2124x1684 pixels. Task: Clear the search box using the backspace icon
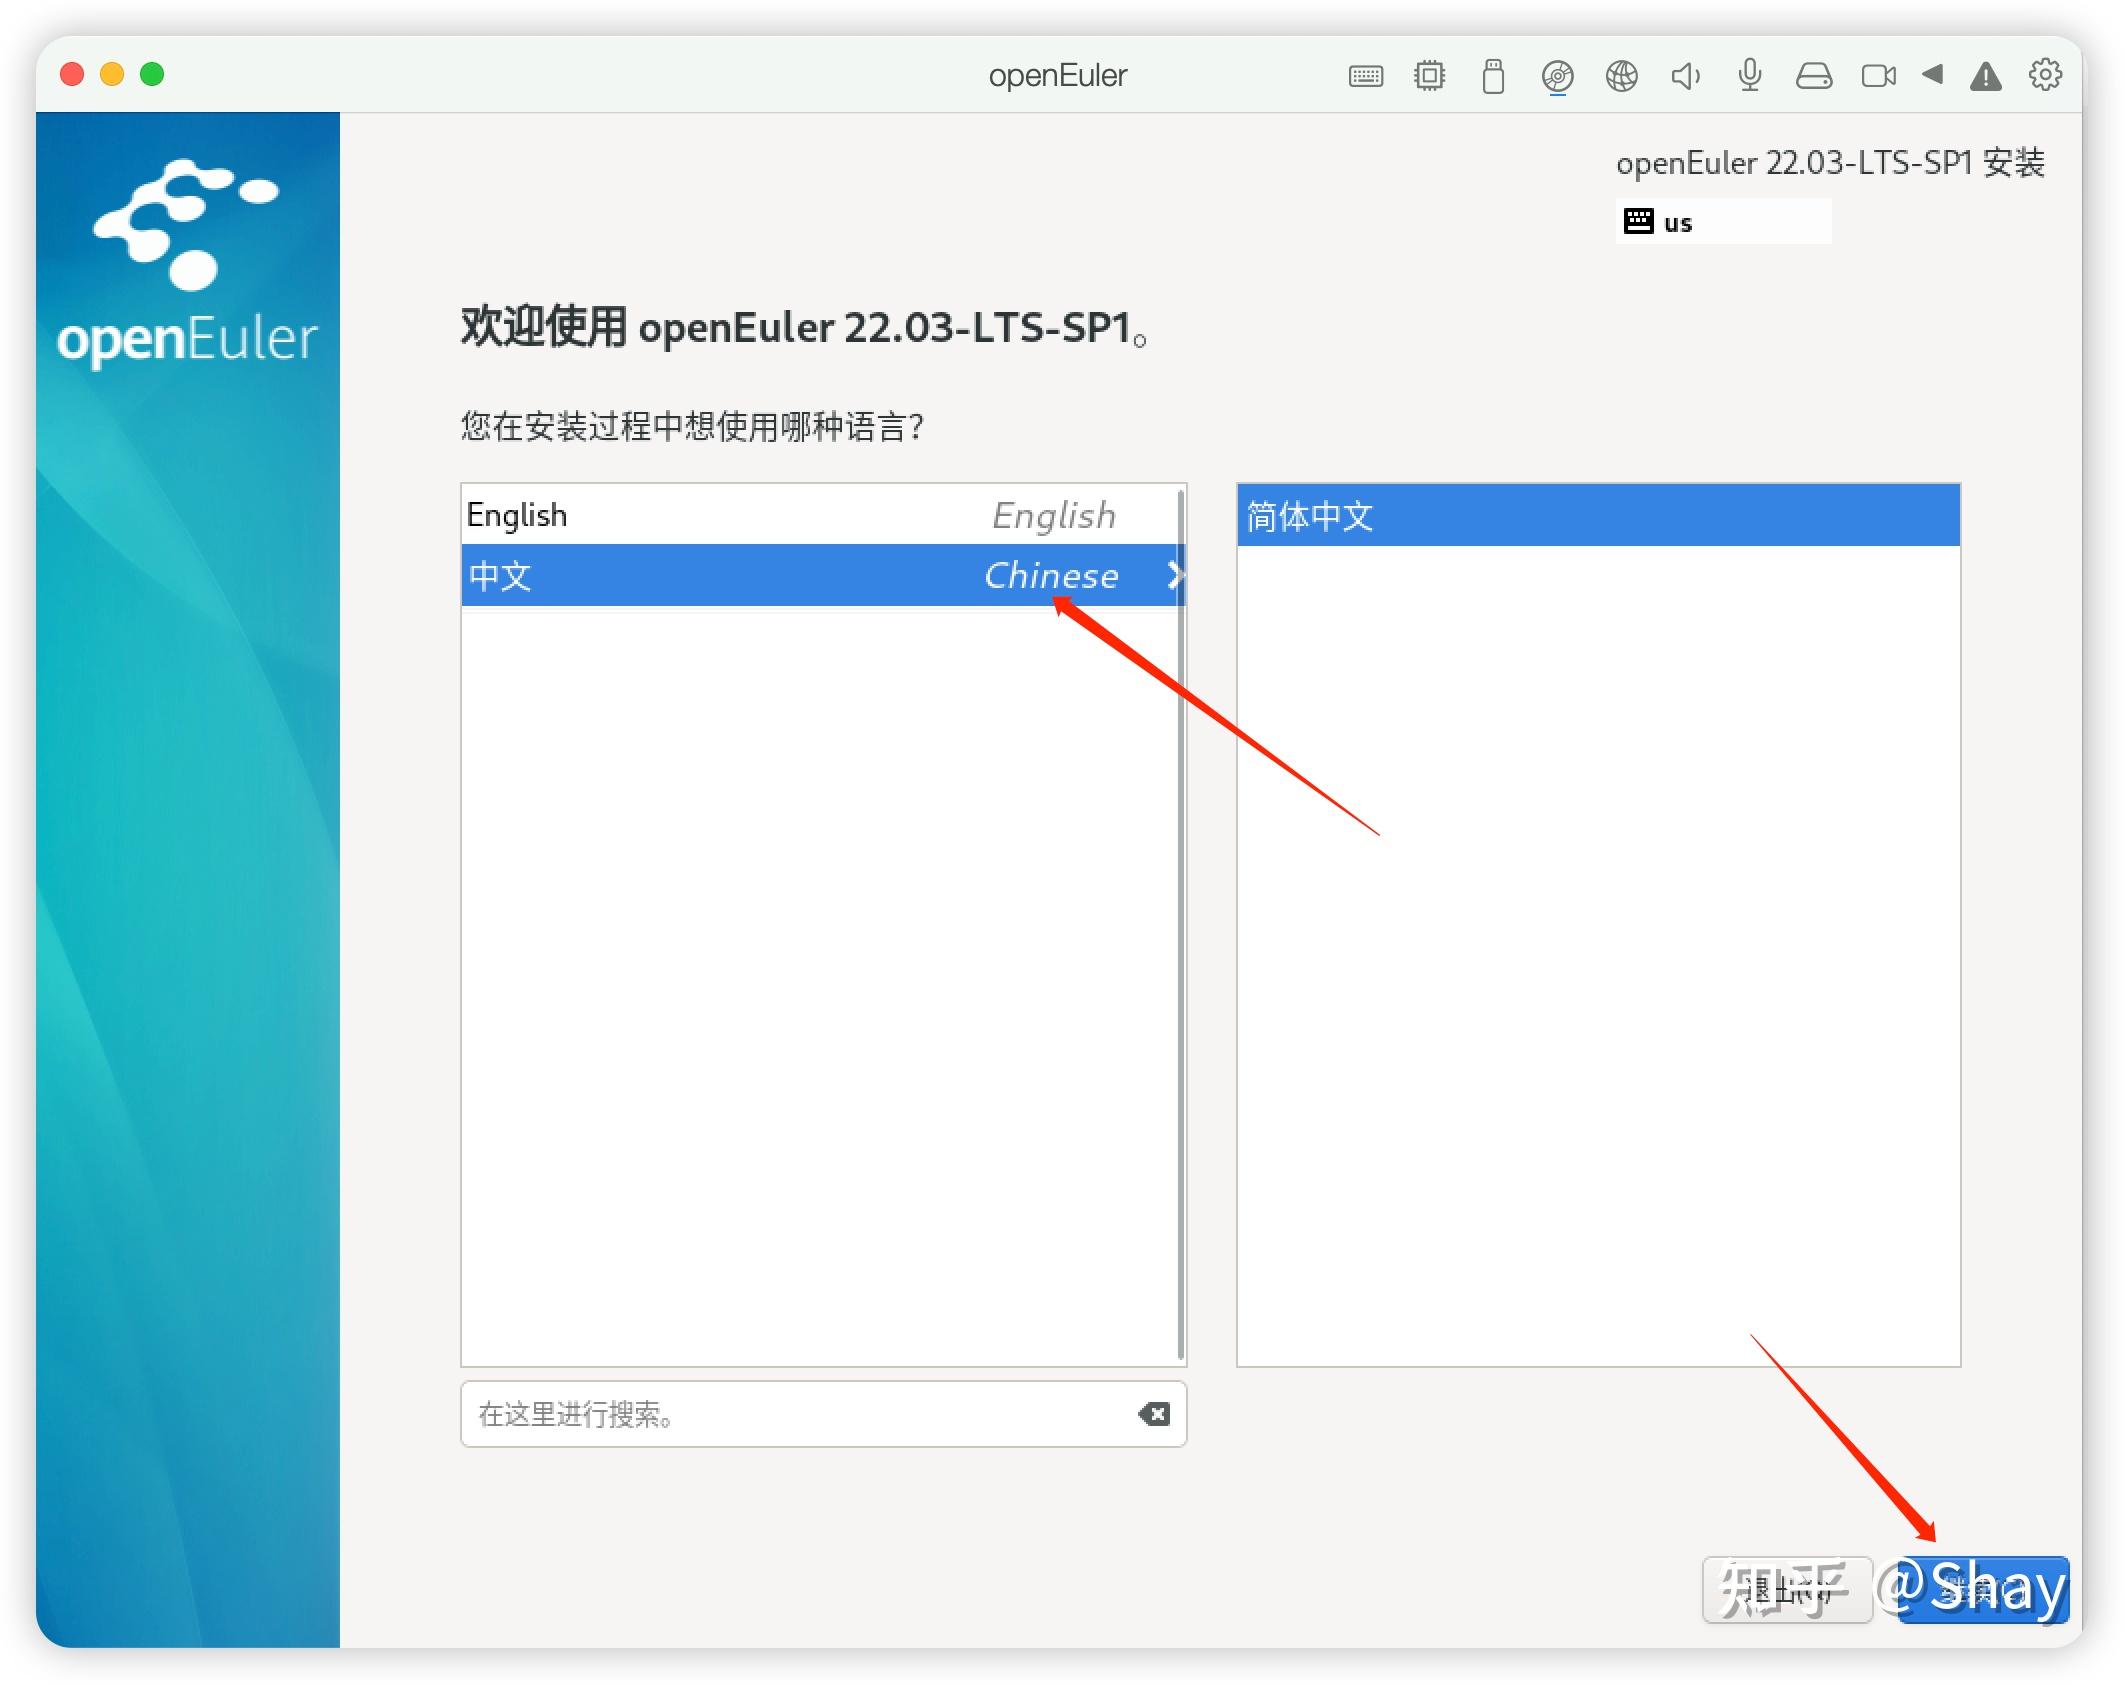point(1155,1414)
